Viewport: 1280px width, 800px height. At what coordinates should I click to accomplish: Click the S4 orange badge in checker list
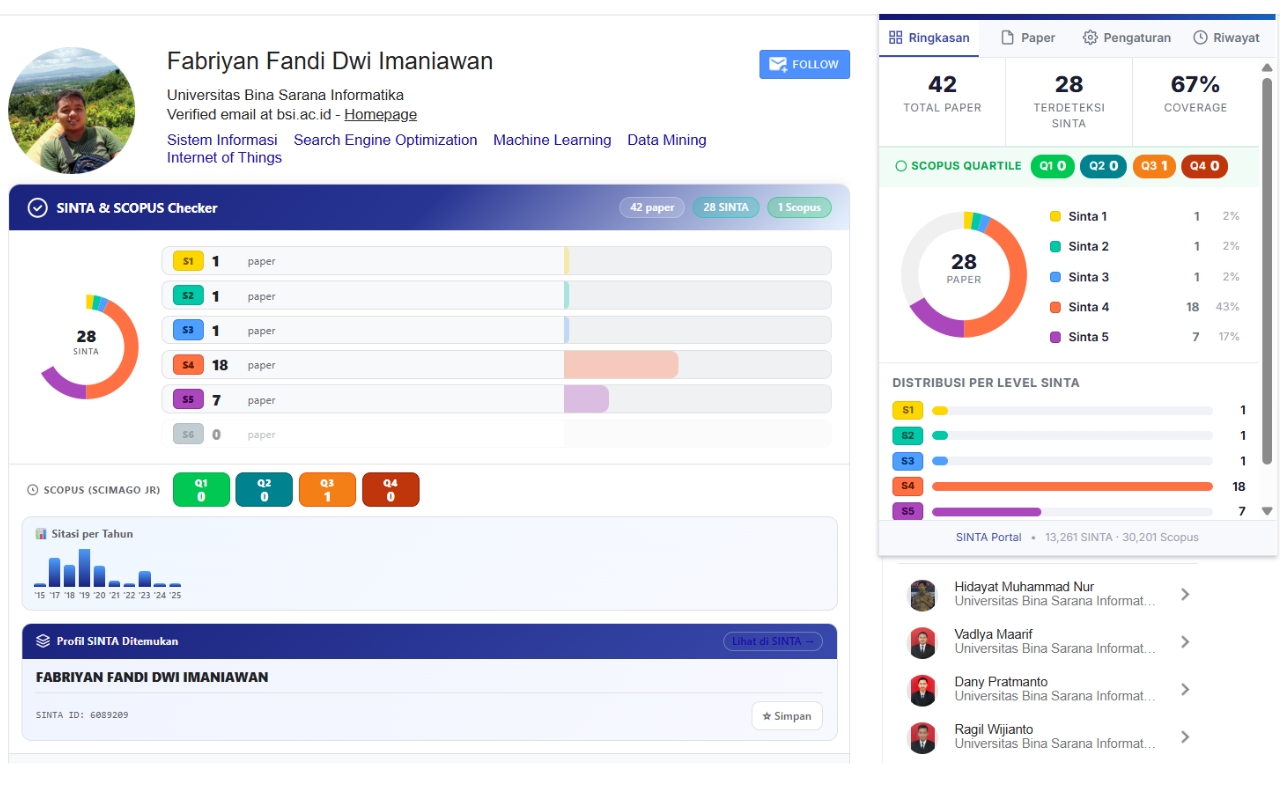188,365
